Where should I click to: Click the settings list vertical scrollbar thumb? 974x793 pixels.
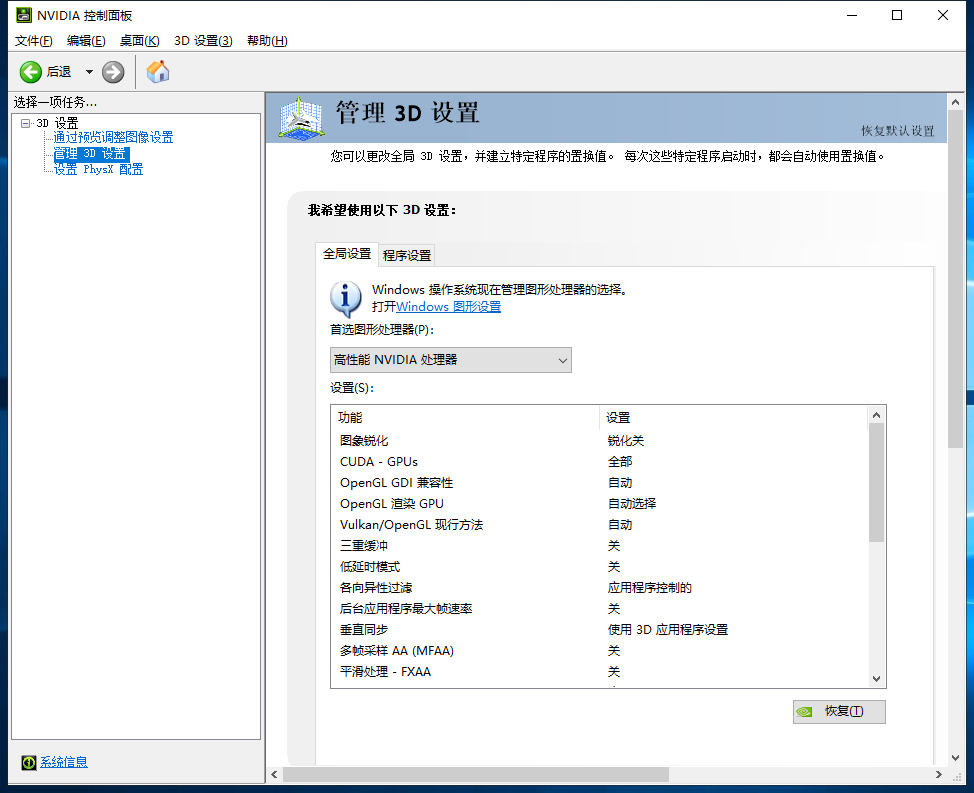point(876,483)
